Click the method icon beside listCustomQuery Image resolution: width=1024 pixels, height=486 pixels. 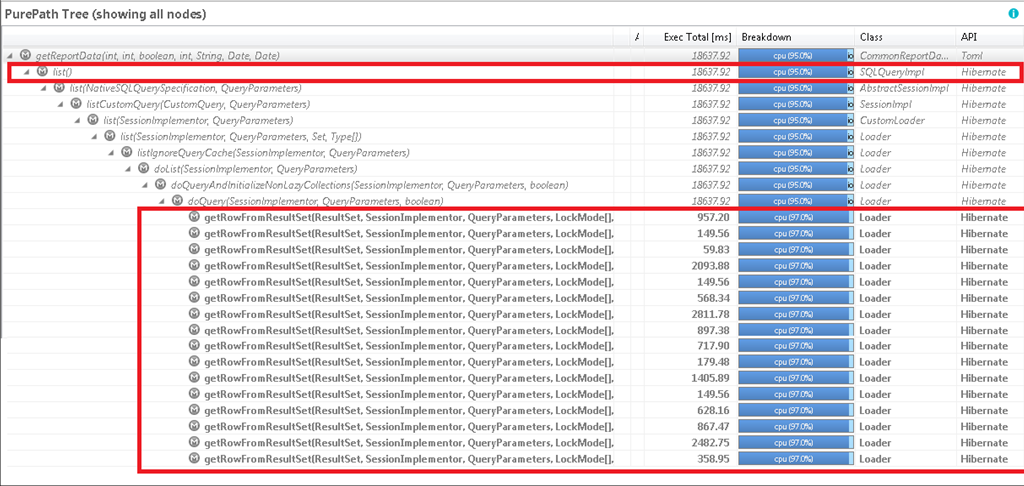[76, 104]
